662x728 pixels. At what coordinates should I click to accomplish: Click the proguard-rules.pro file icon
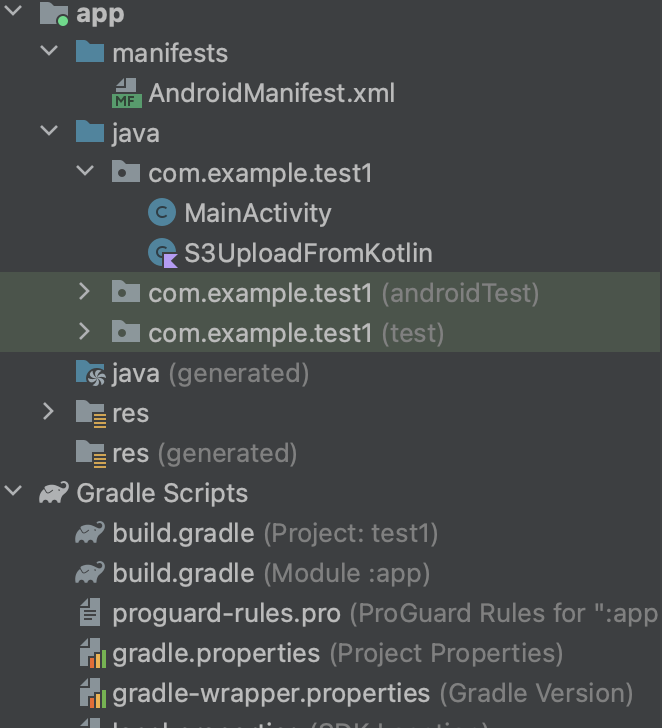point(90,613)
